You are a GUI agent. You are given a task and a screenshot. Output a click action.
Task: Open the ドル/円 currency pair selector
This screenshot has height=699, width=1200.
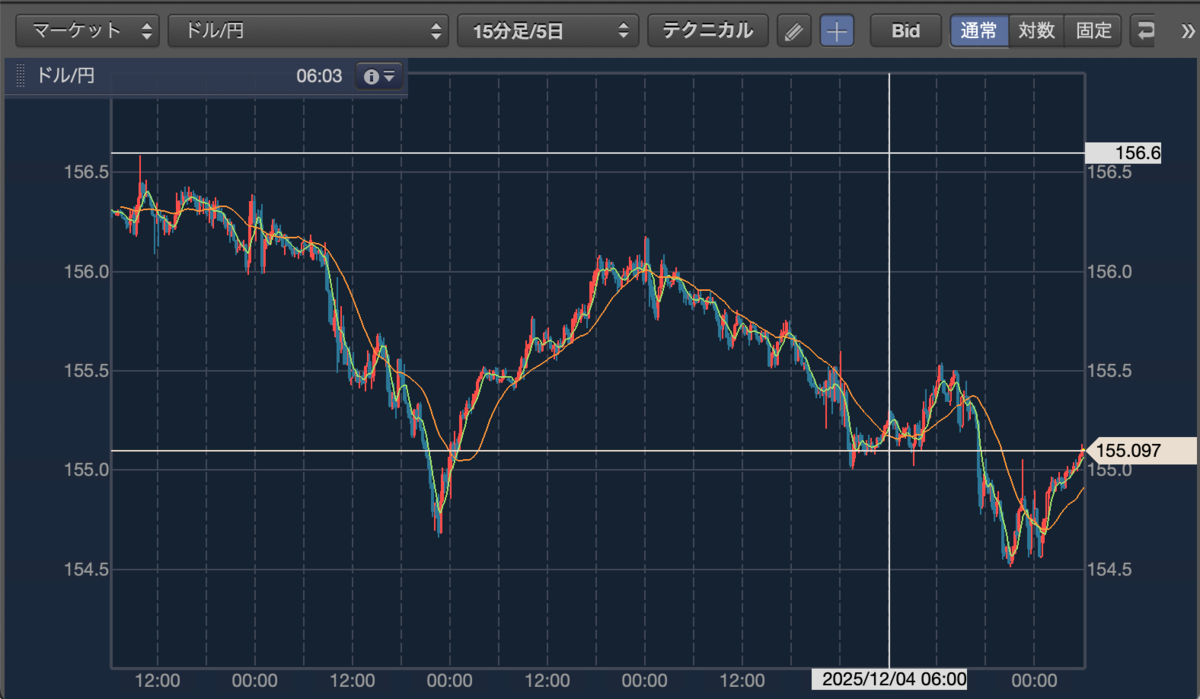308,30
